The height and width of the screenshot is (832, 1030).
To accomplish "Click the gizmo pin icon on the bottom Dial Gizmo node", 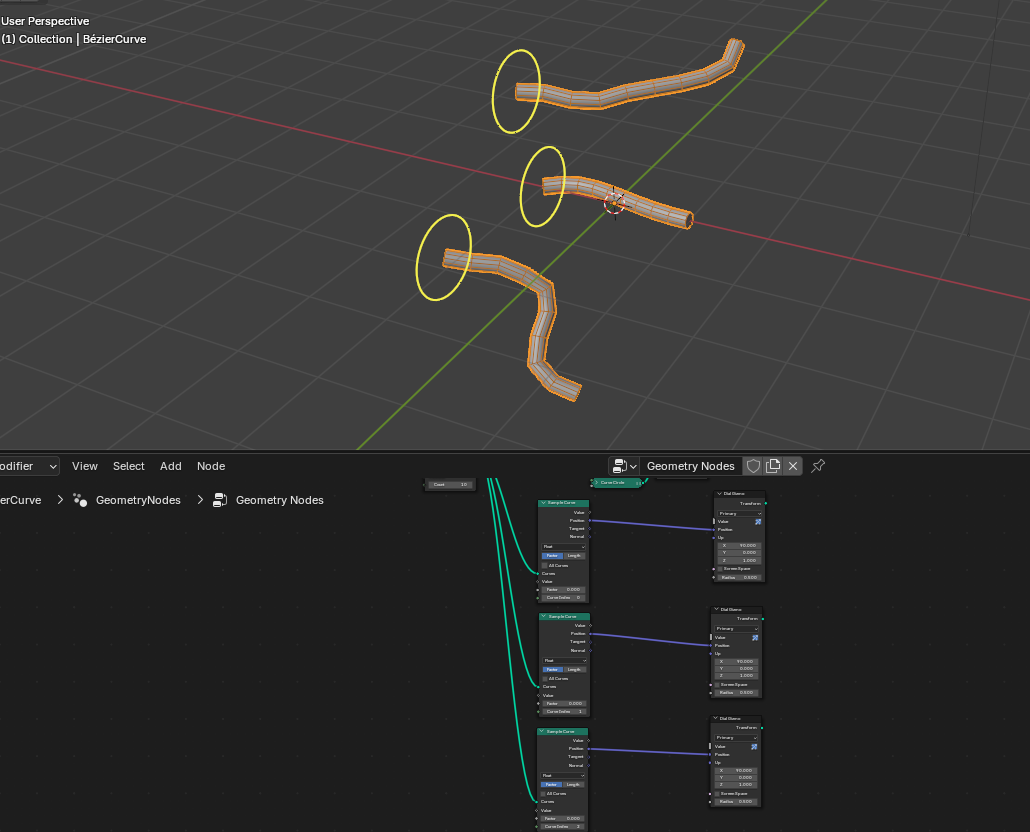I will 754,747.
